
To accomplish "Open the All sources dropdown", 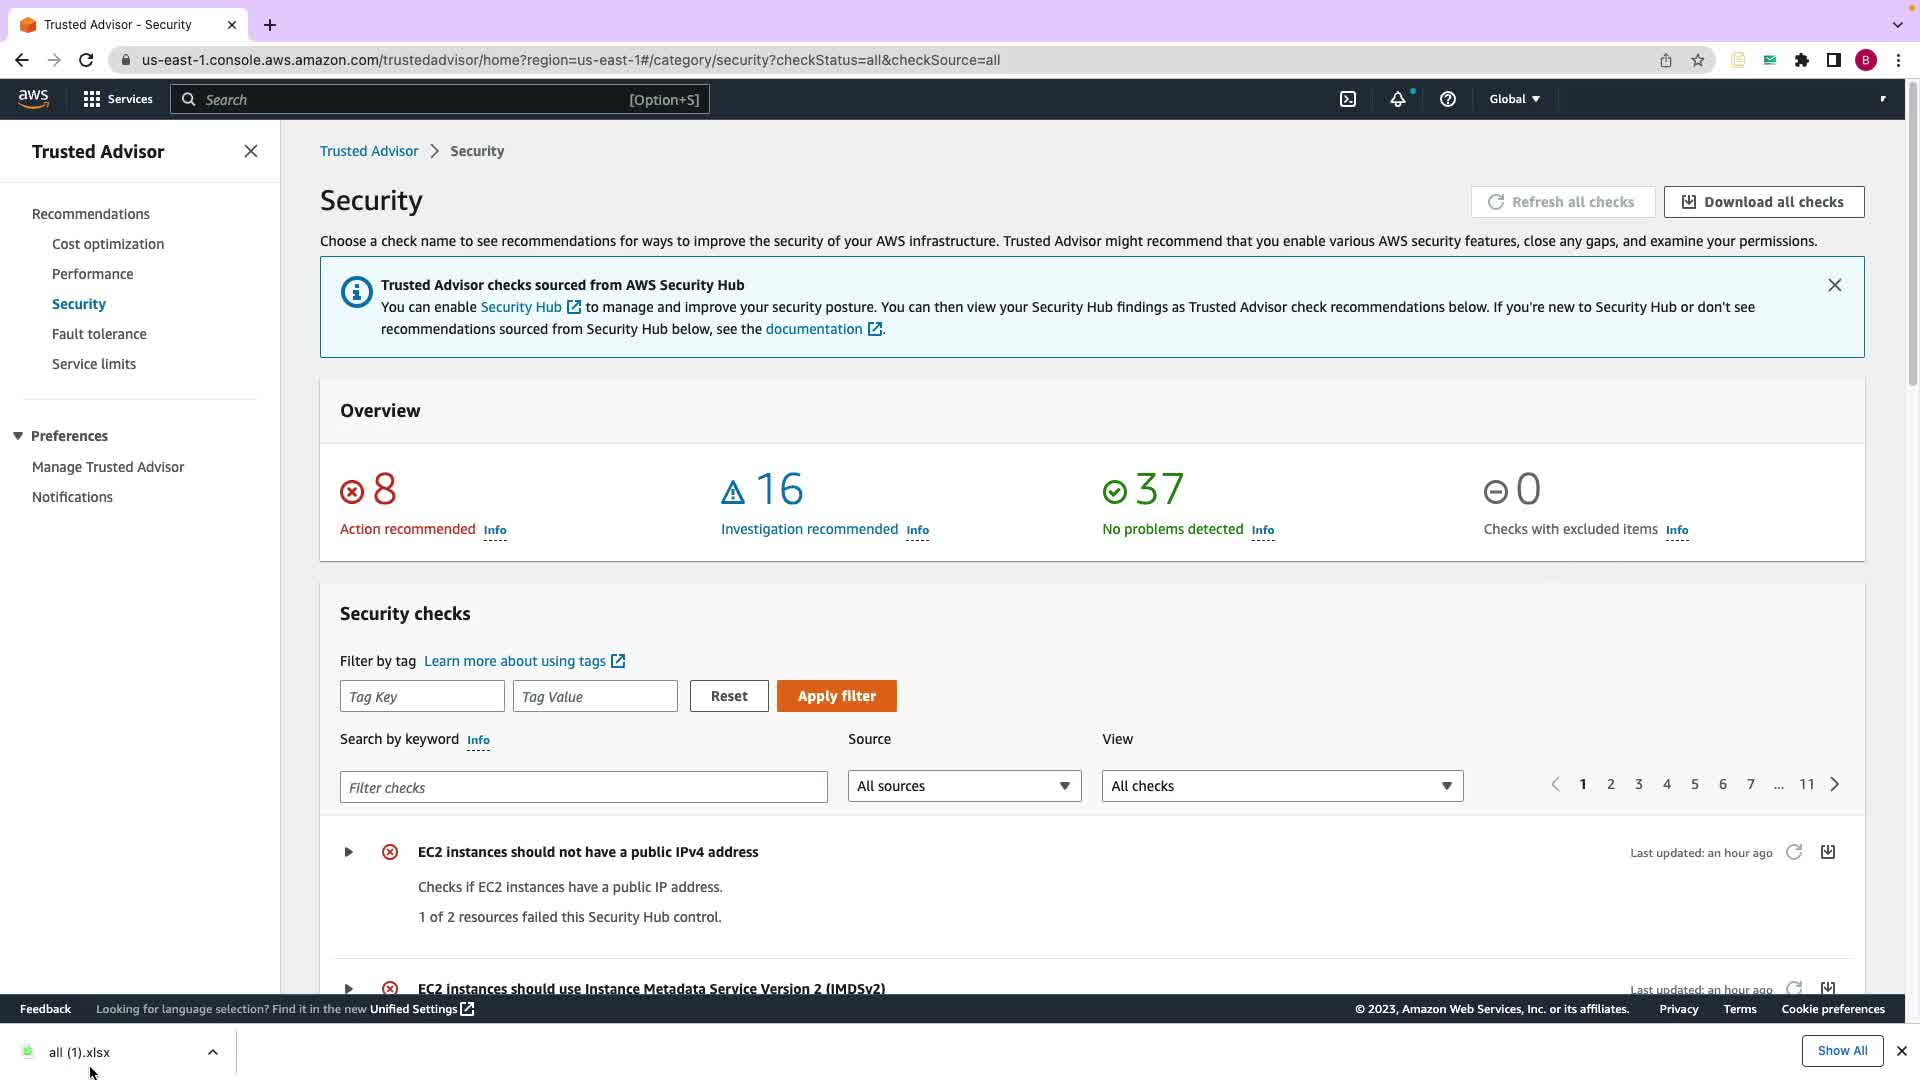I will pyautogui.click(x=964, y=786).
